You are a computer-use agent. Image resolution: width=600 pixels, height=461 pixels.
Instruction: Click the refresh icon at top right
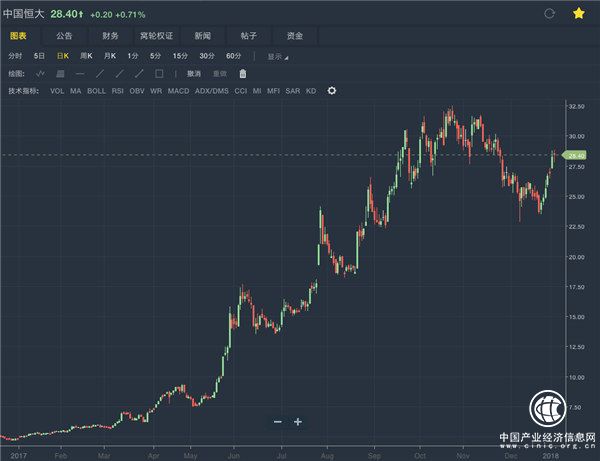click(548, 13)
